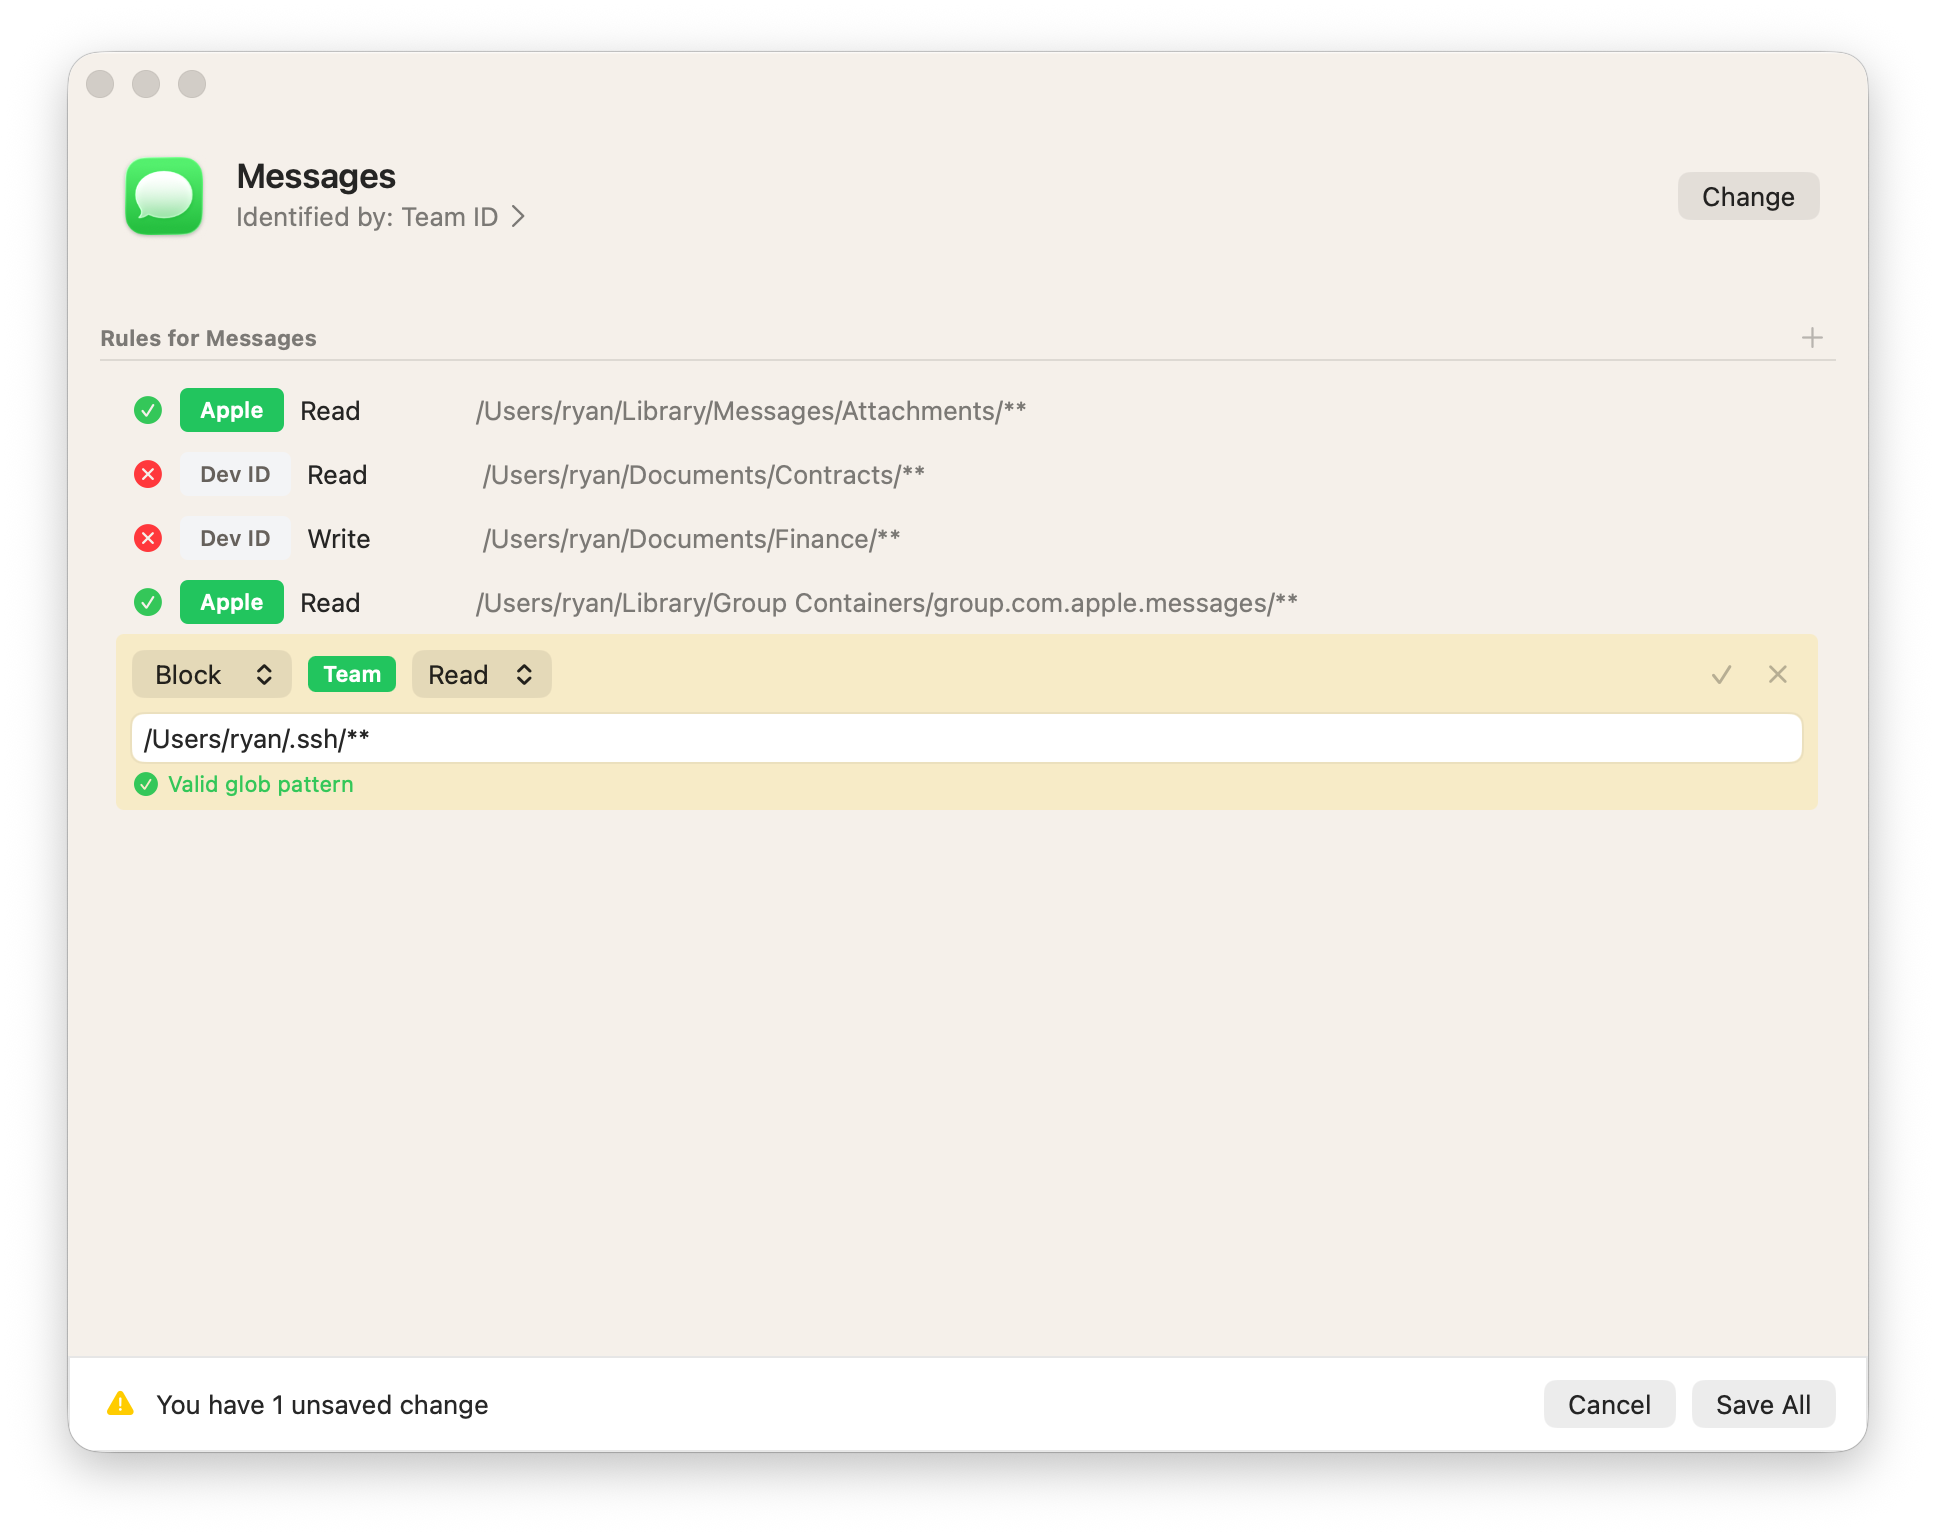The width and height of the screenshot is (1936, 1536).
Task: Toggle the blocked status on the Contracts rule
Action: (x=147, y=474)
